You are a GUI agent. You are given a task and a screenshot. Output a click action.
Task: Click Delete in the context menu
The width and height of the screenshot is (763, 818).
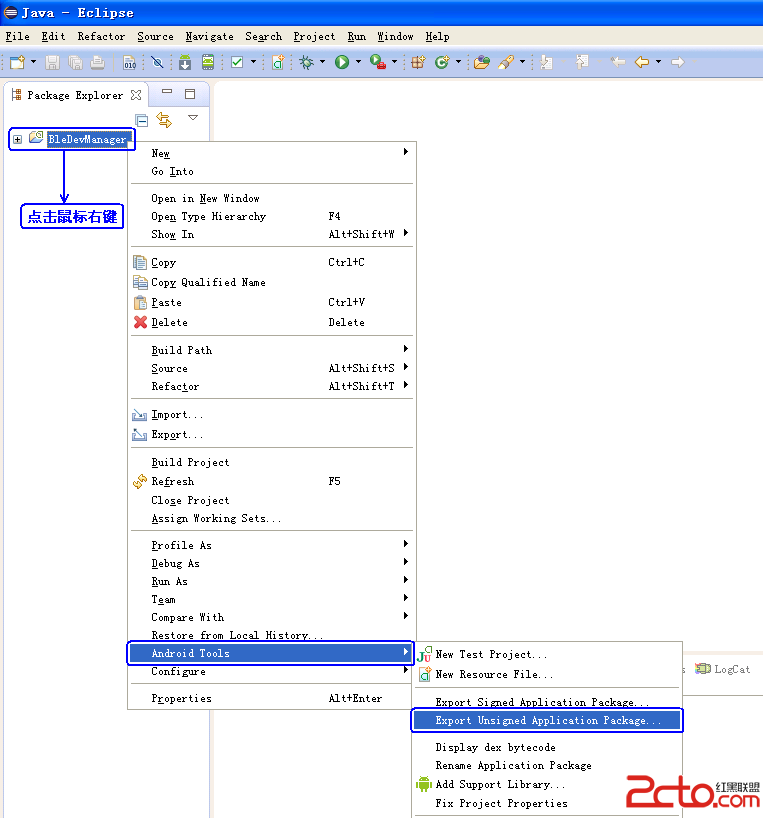pyautogui.click(x=271, y=322)
